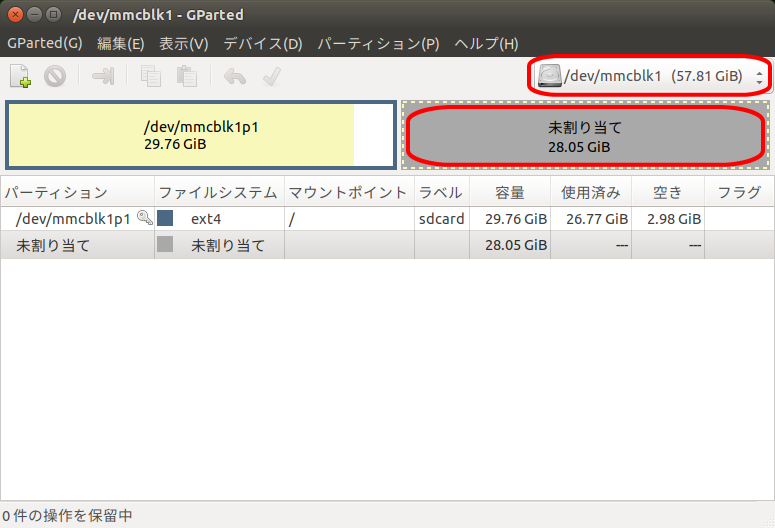Click the key icon beside /dev/mmcblk1p1
The height and width of the screenshot is (528, 775).
point(144,217)
